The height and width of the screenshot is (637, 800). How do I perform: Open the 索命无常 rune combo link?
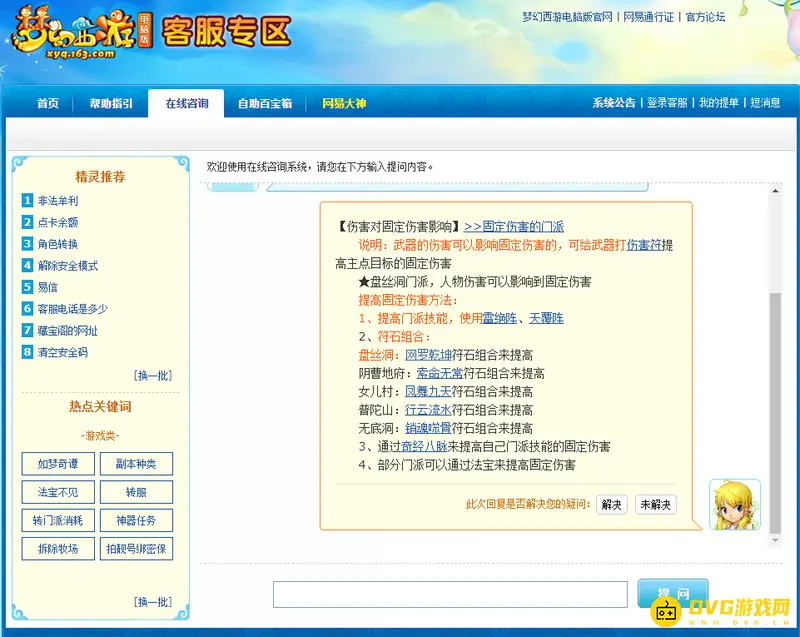click(x=440, y=373)
